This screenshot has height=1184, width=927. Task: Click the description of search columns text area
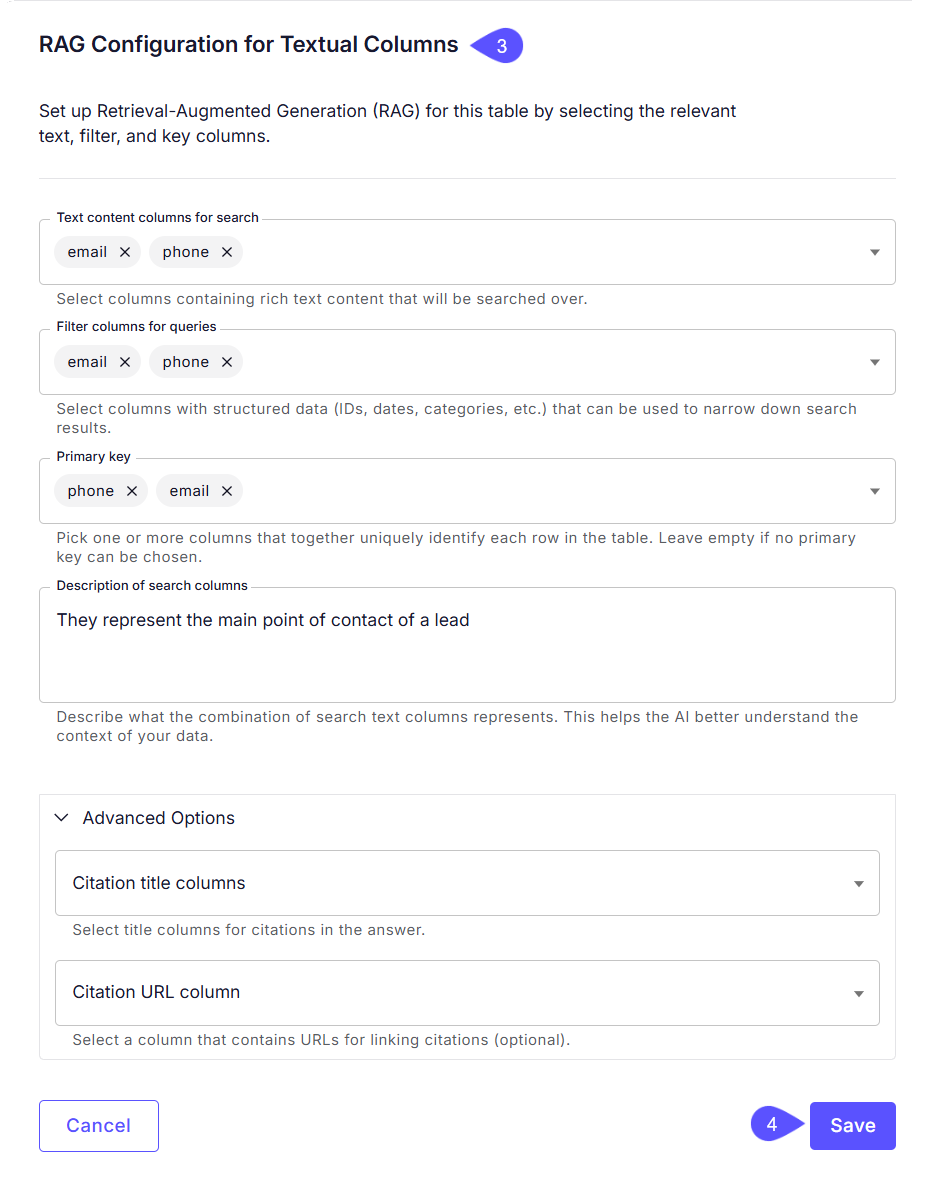click(467, 644)
